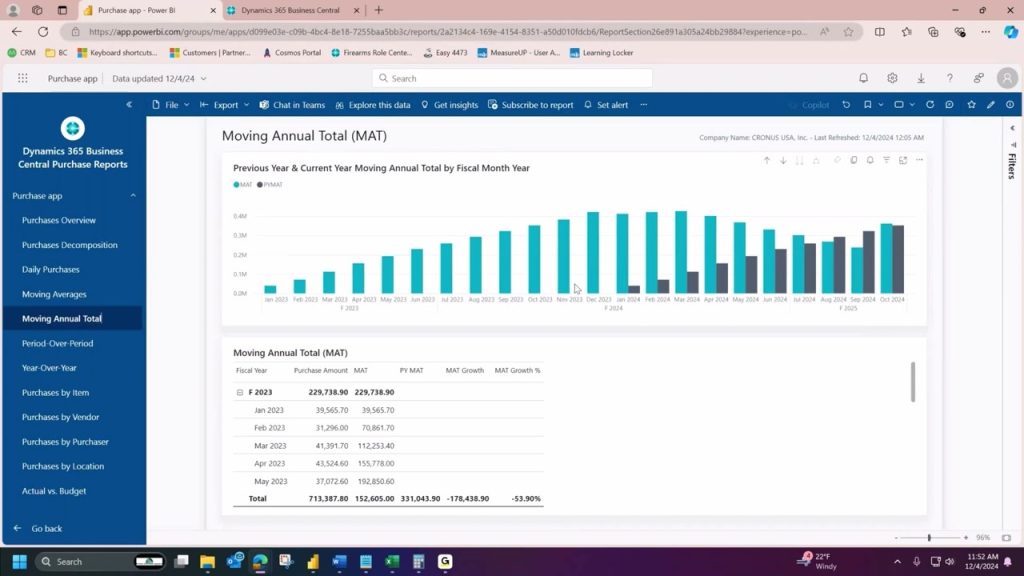The height and width of the screenshot is (576, 1024).
Task: Click Subscribe to report button
Action: (530, 104)
